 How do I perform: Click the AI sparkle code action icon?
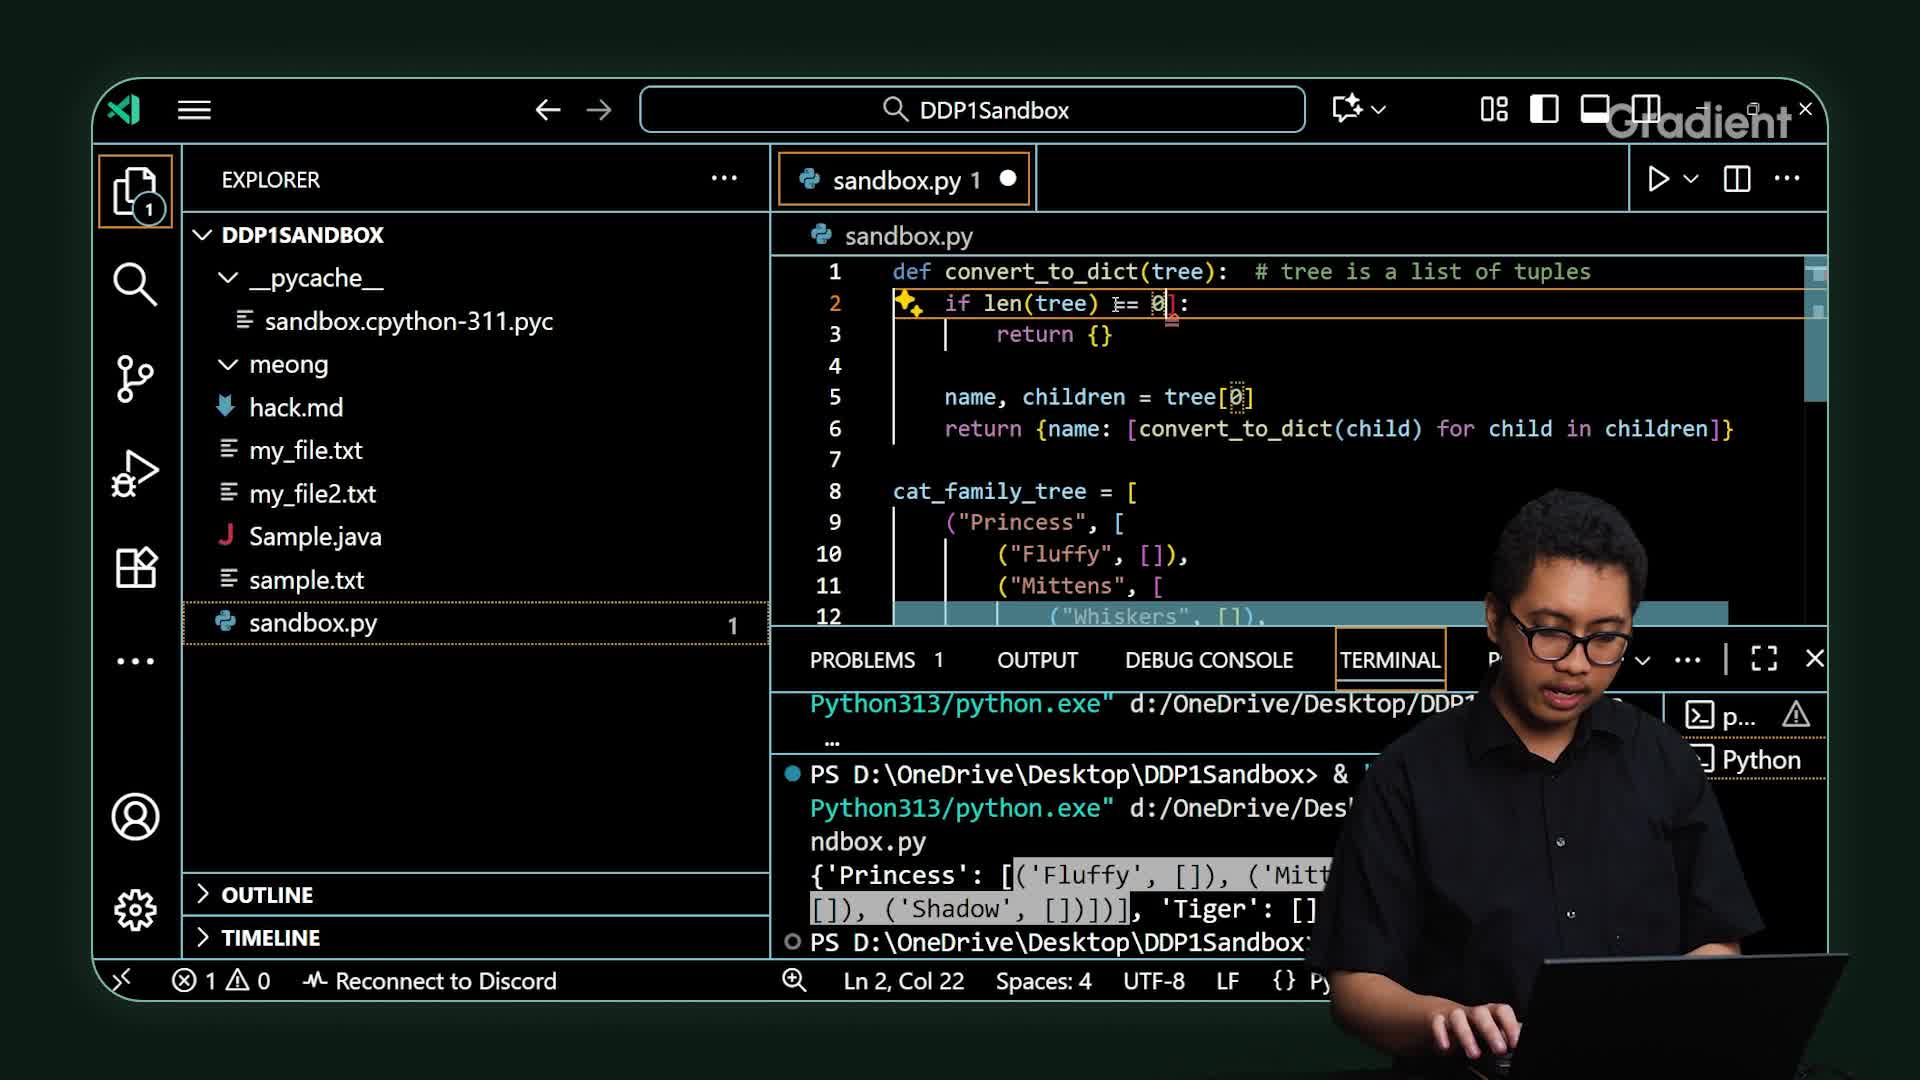coord(908,303)
